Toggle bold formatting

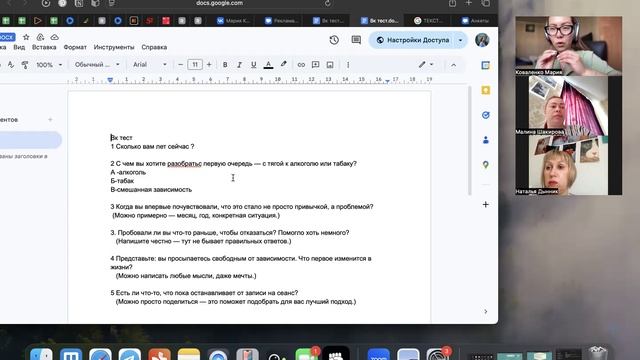tap(225, 64)
